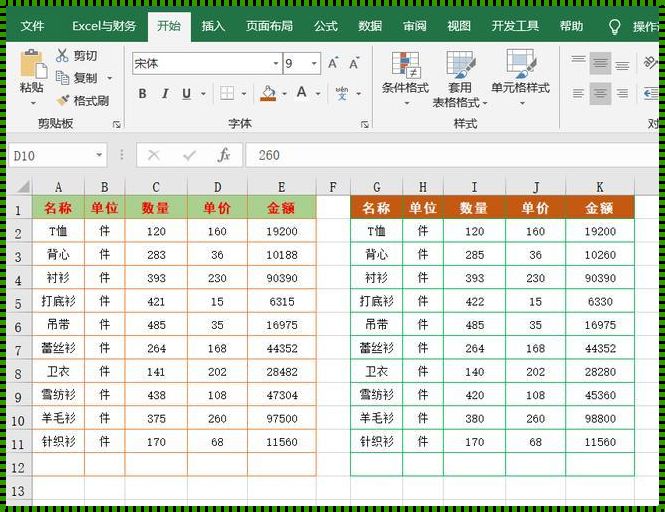Toggle Italic formatting
Image resolution: width=665 pixels, height=512 pixels.
pos(165,93)
